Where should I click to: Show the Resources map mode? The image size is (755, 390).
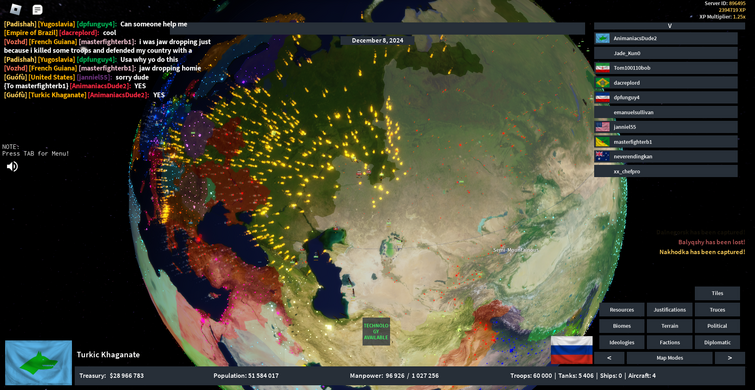point(622,310)
